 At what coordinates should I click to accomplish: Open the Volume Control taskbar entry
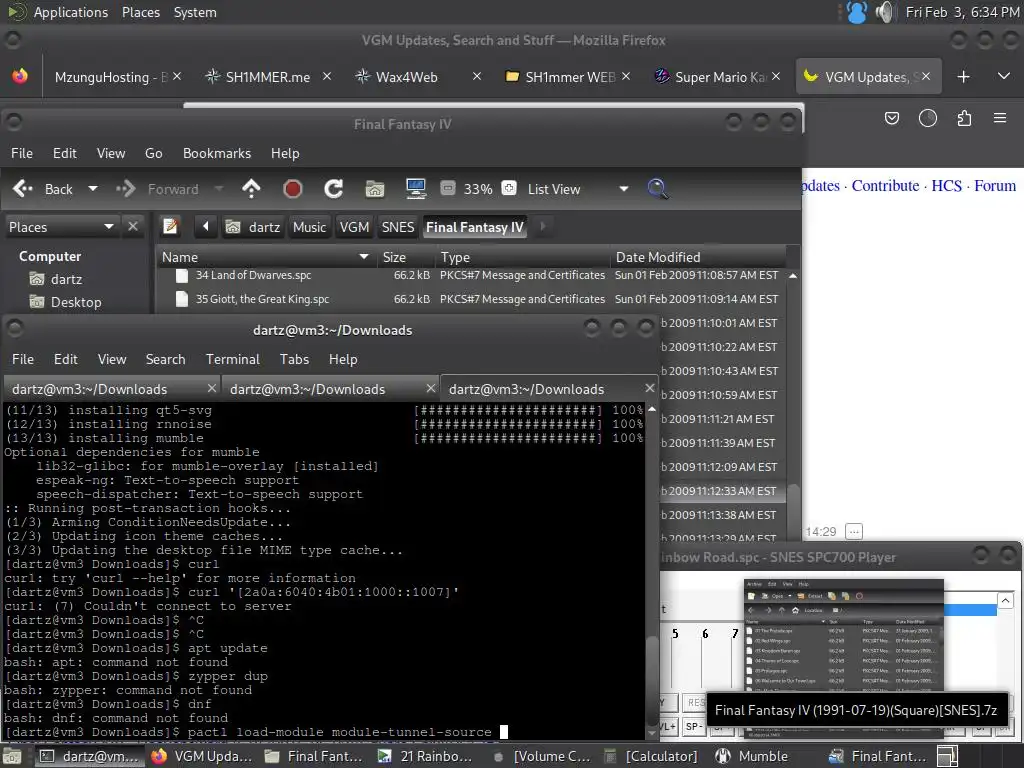pyautogui.click(x=542, y=756)
